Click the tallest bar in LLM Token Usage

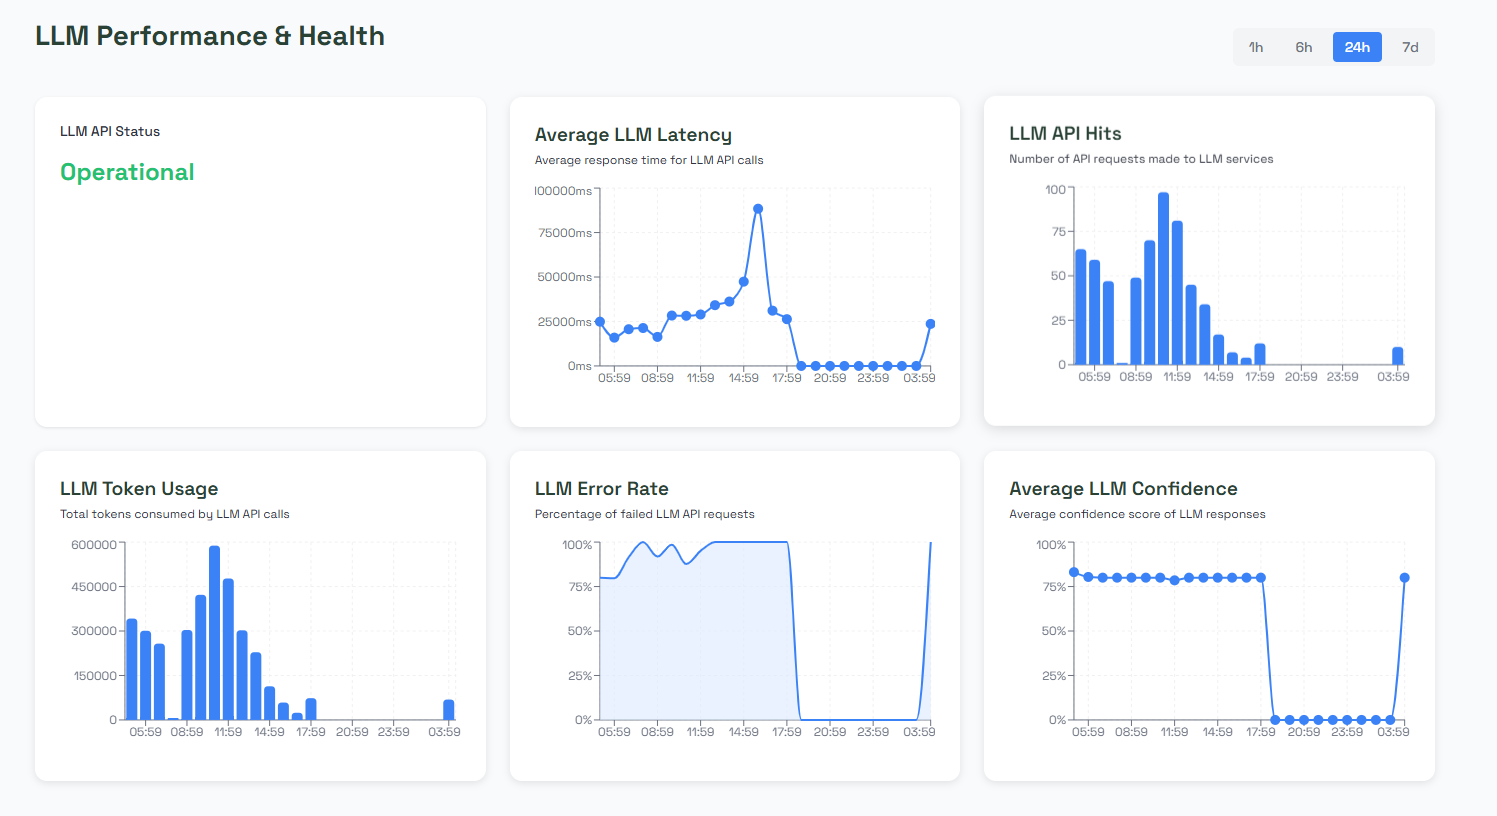(x=214, y=633)
